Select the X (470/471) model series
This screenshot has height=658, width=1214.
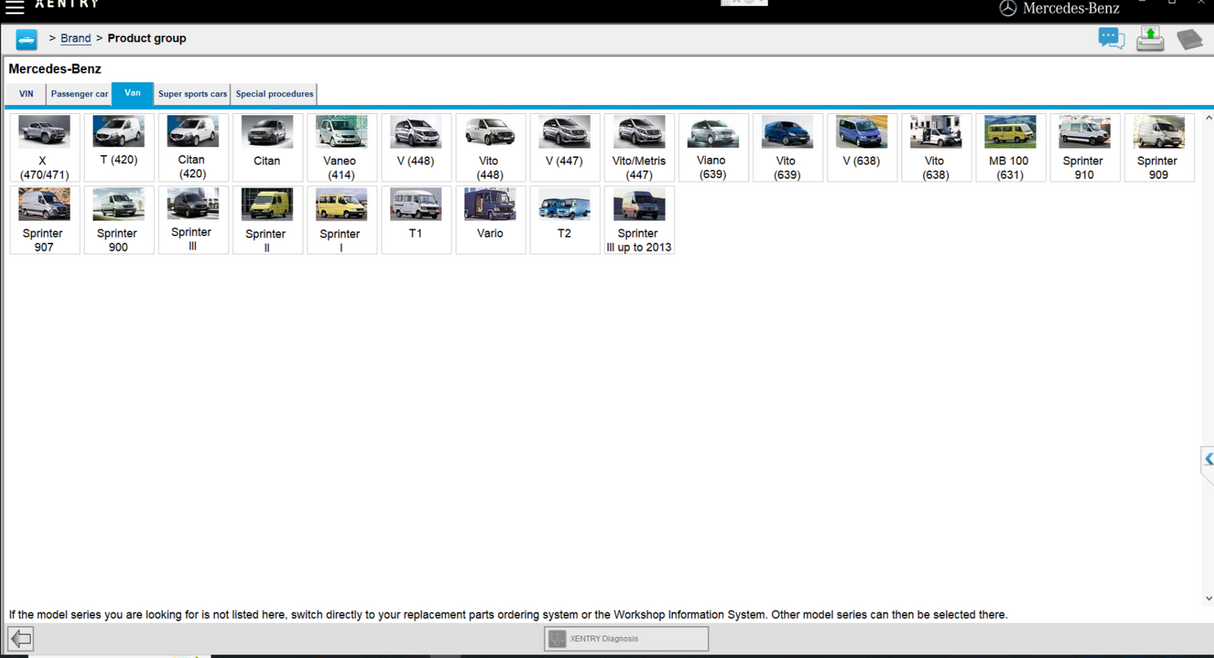(45, 147)
